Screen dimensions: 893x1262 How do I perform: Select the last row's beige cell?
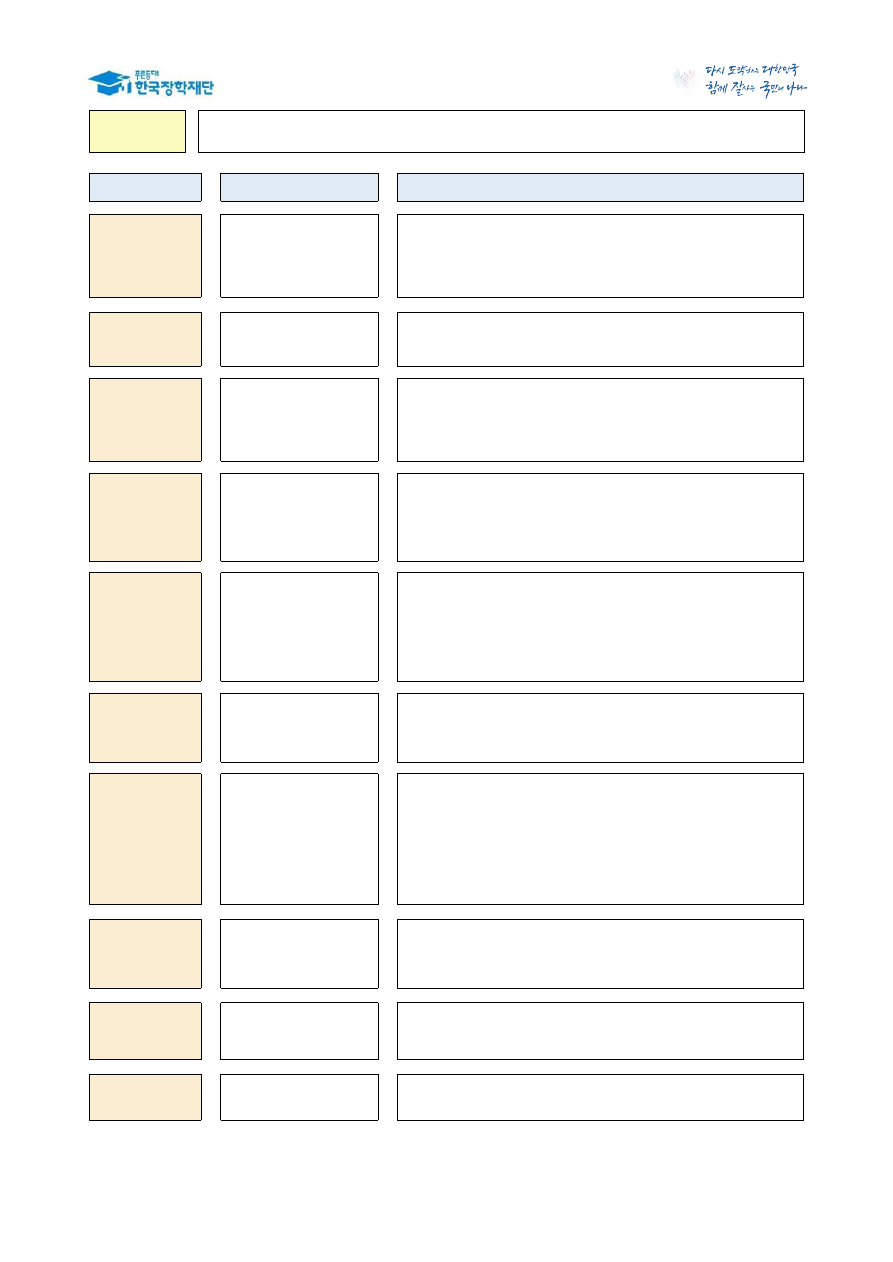145,1097
